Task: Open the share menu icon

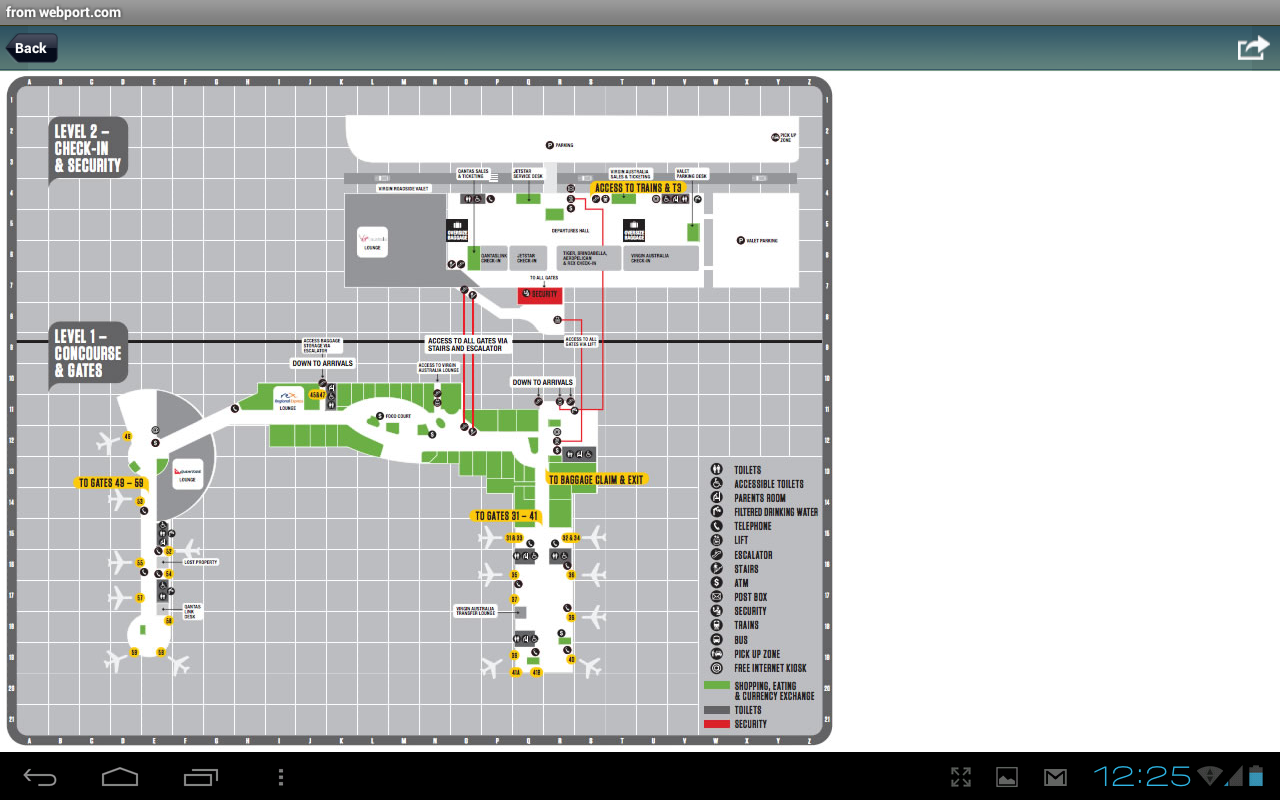Action: (1253, 48)
